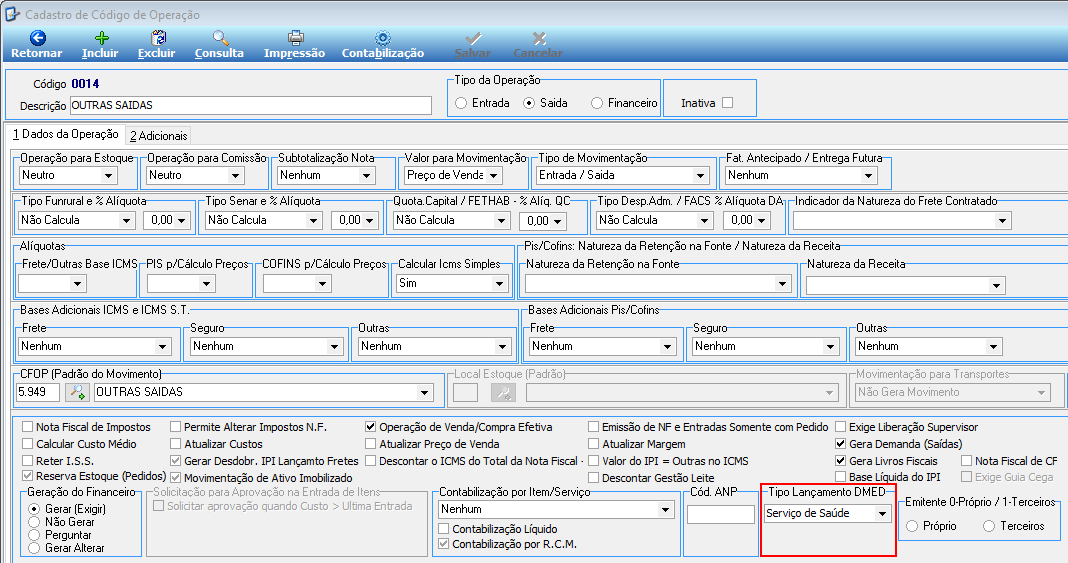Expand Tipo de Movimentação dropdown

click(700, 176)
